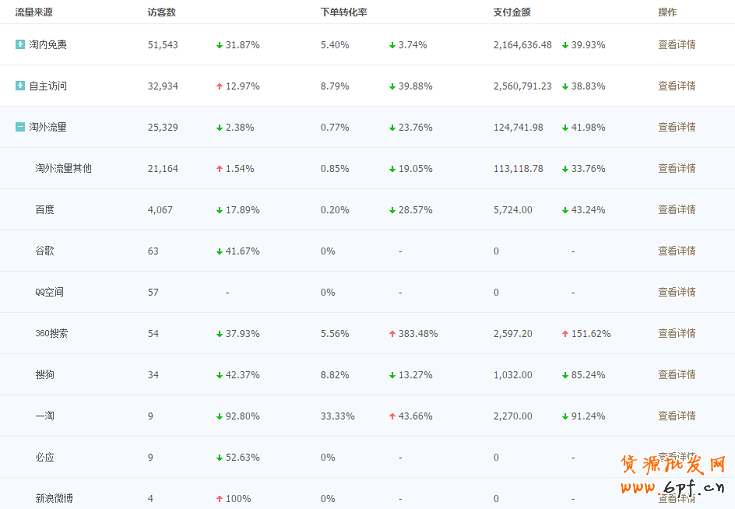Screen dimensions: 735x509
Task: Open 查看详情 for 360搜索 row
Action: [x=676, y=333]
